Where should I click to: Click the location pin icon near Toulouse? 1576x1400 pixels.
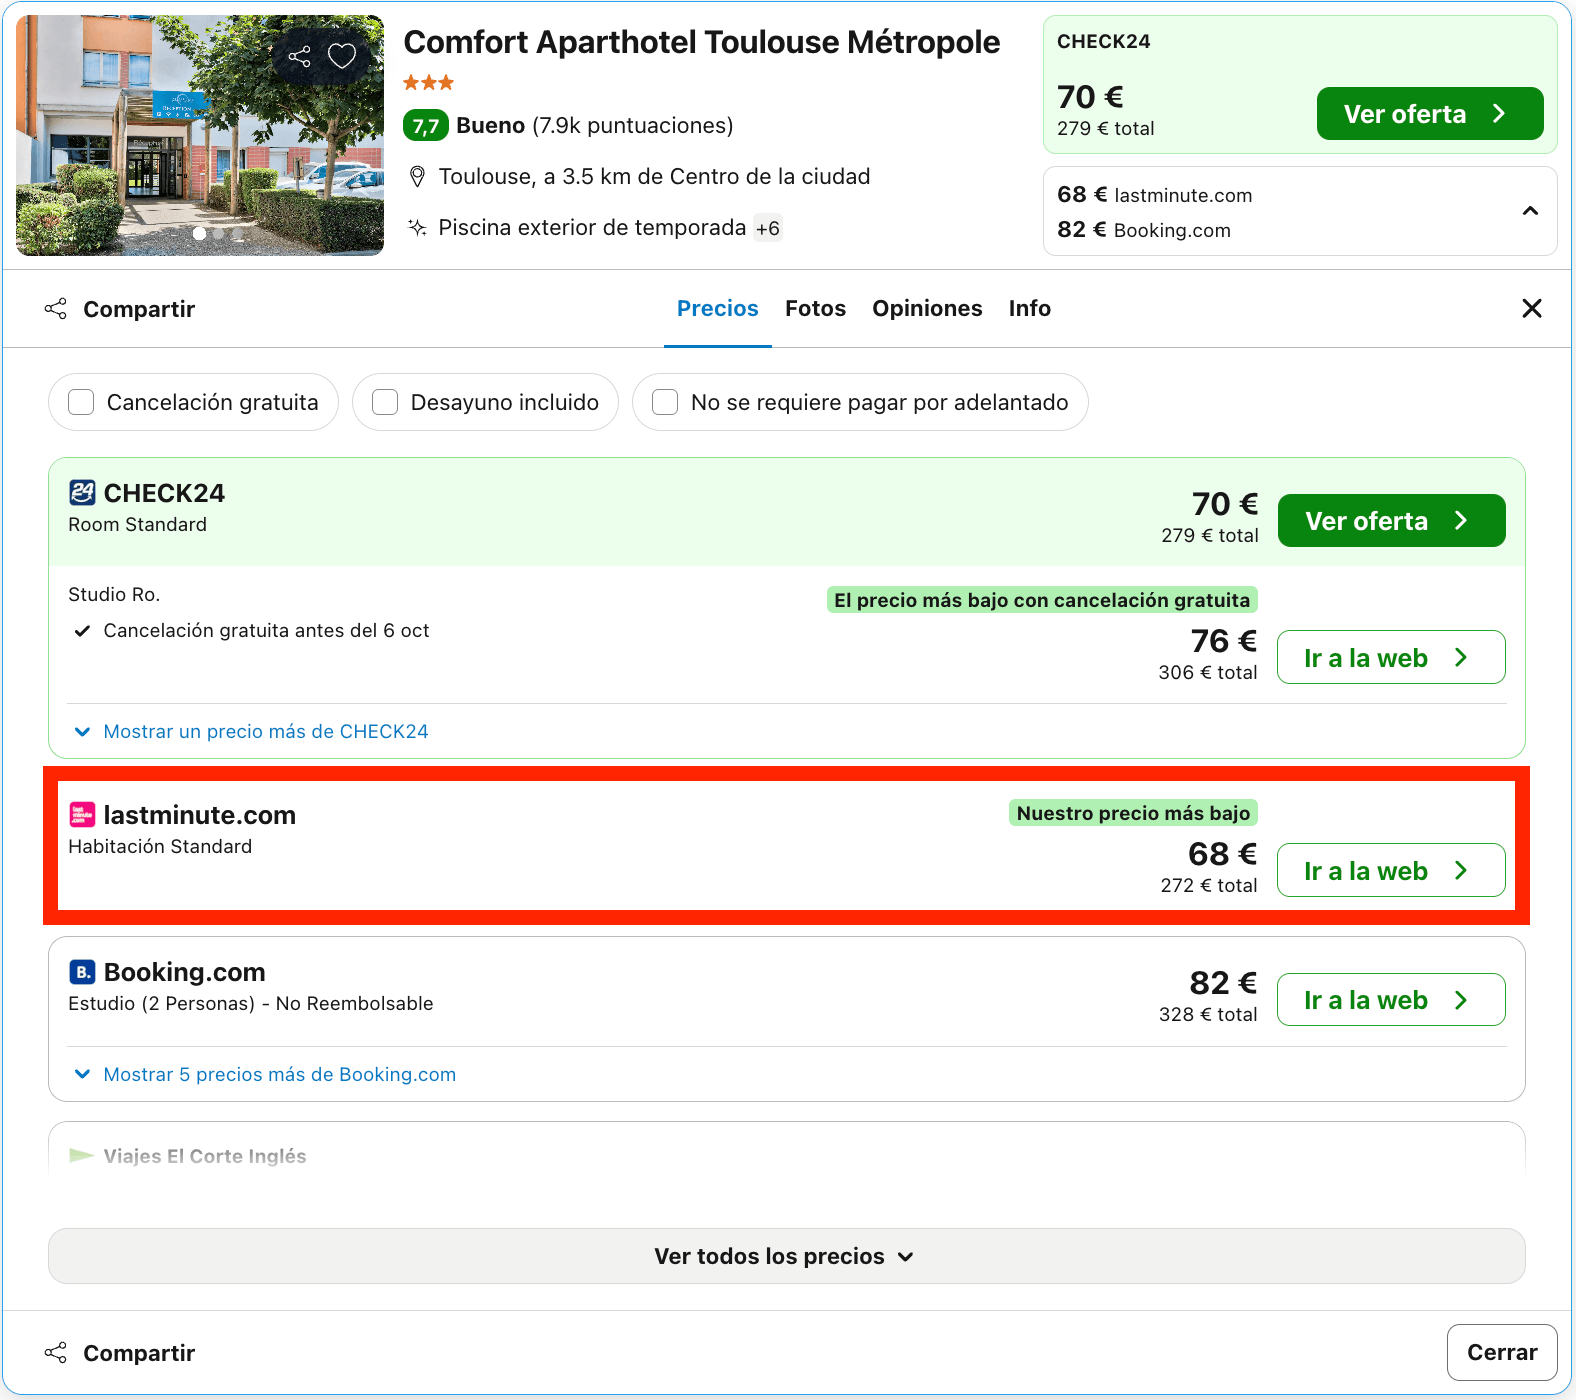click(x=418, y=177)
